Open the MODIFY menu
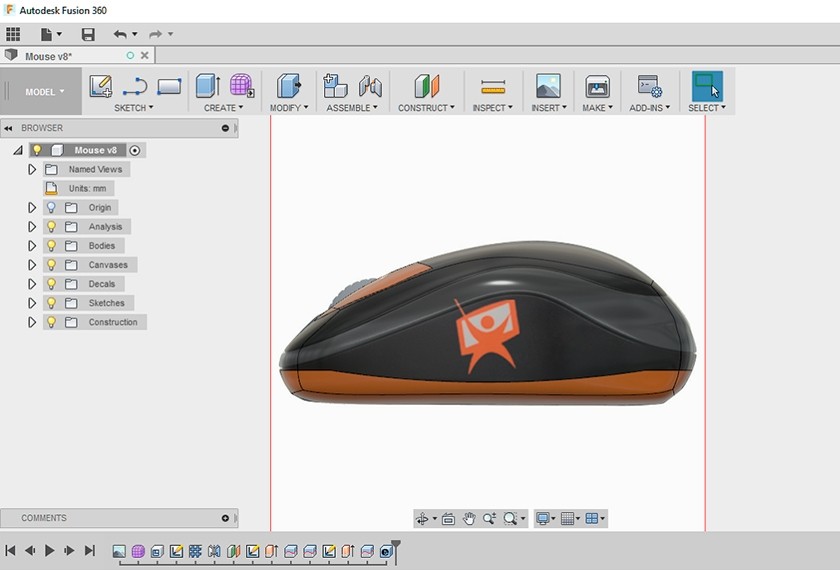Image resolution: width=840 pixels, height=570 pixels. pos(289,108)
